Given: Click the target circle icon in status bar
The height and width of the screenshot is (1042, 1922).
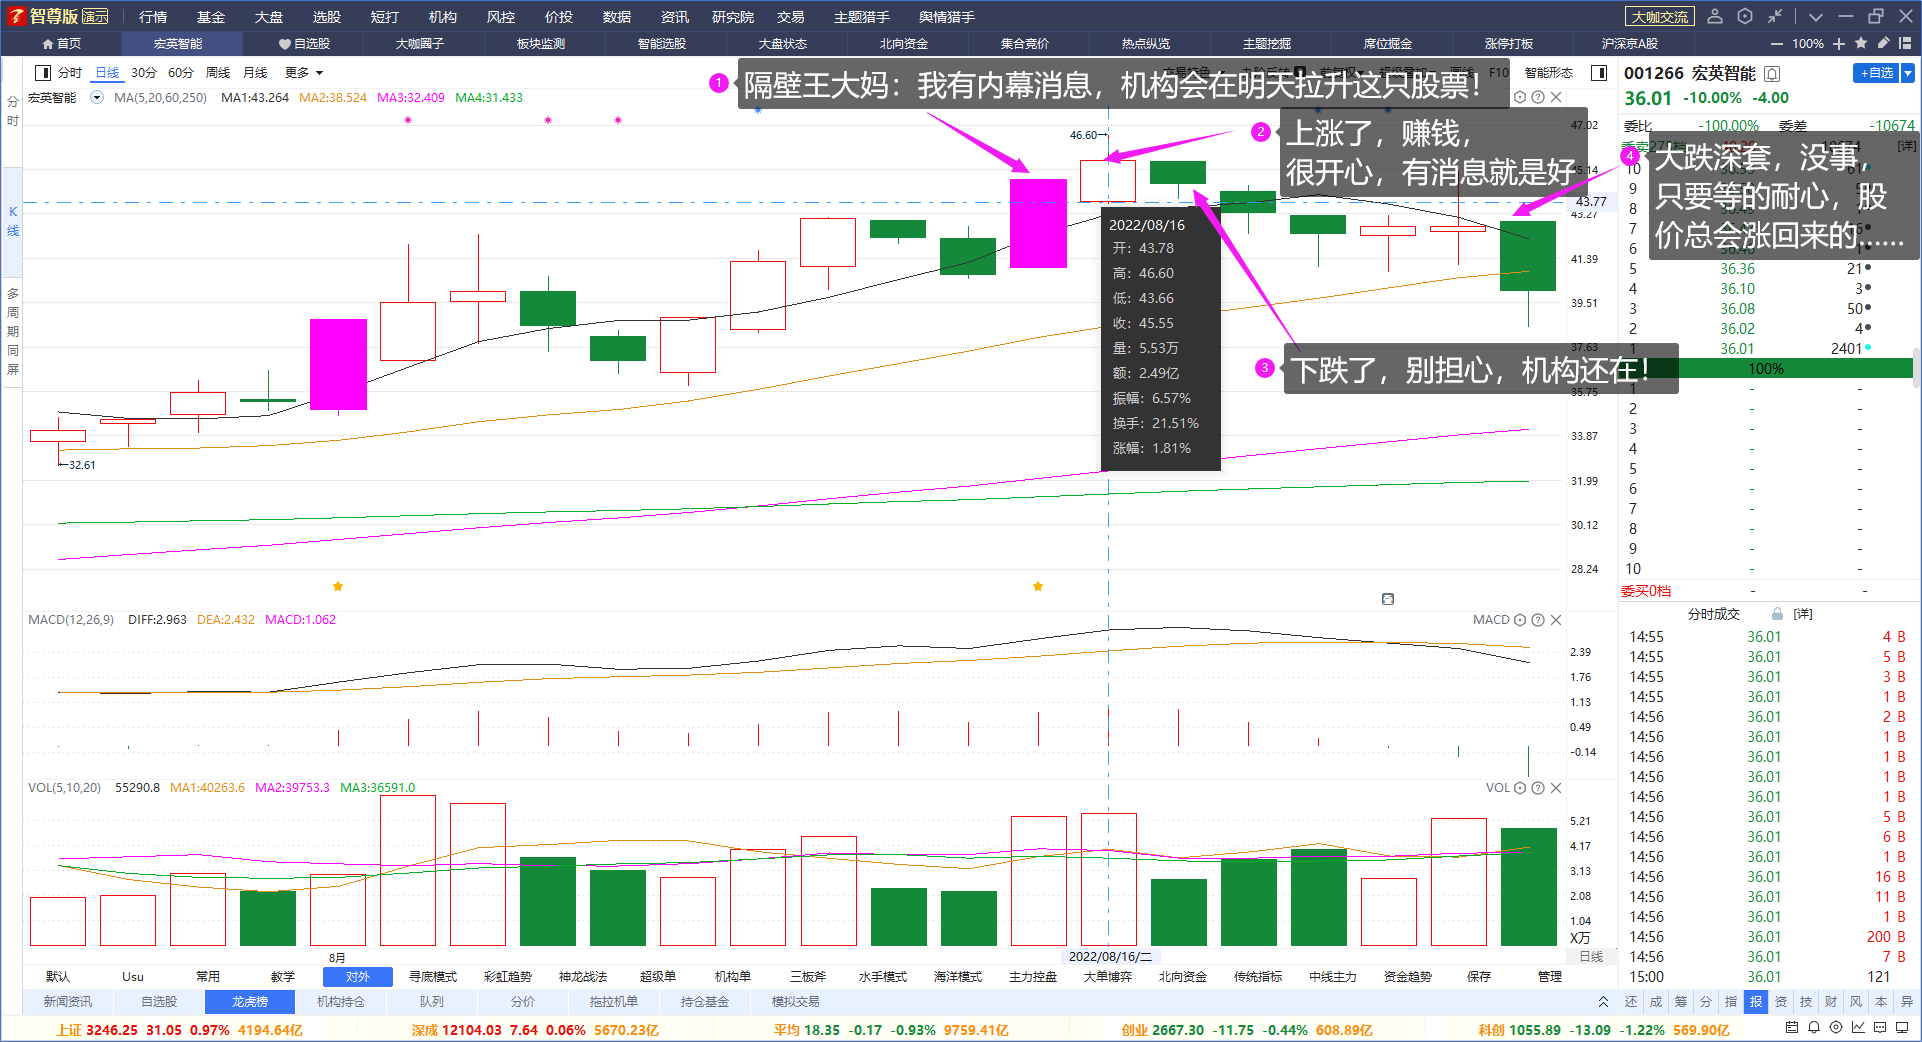Looking at the screenshot, I should [1836, 1028].
